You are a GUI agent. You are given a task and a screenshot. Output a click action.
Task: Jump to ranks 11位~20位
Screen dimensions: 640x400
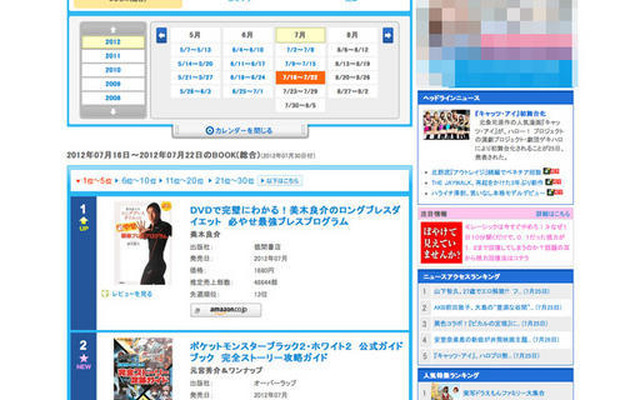pos(182,181)
